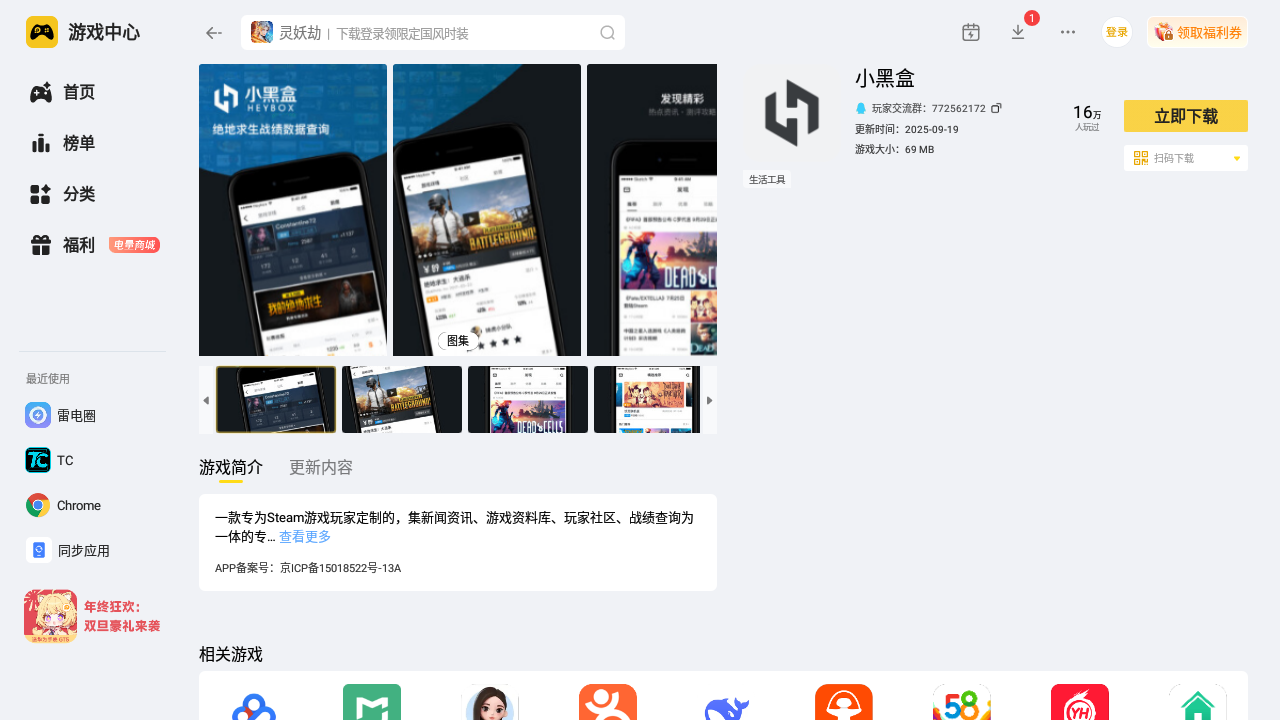Click the 游戏中心 gamepad logo
1280x720 pixels.
[x=42, y=32]
